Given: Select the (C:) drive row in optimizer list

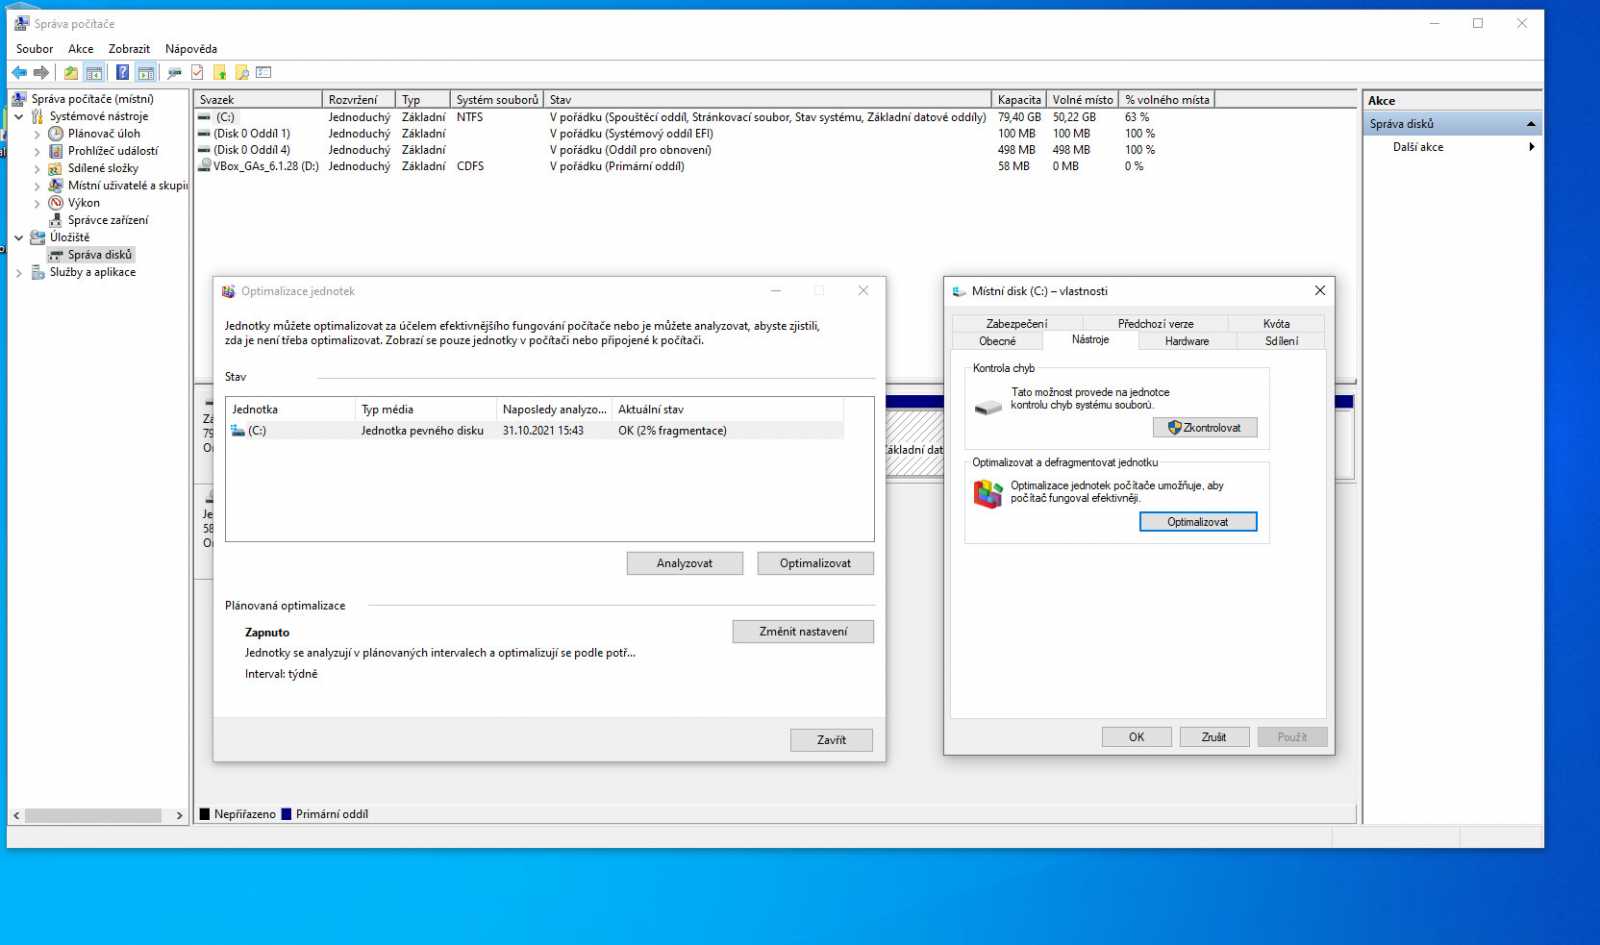Looking at the screenshot, I should 536,431.
